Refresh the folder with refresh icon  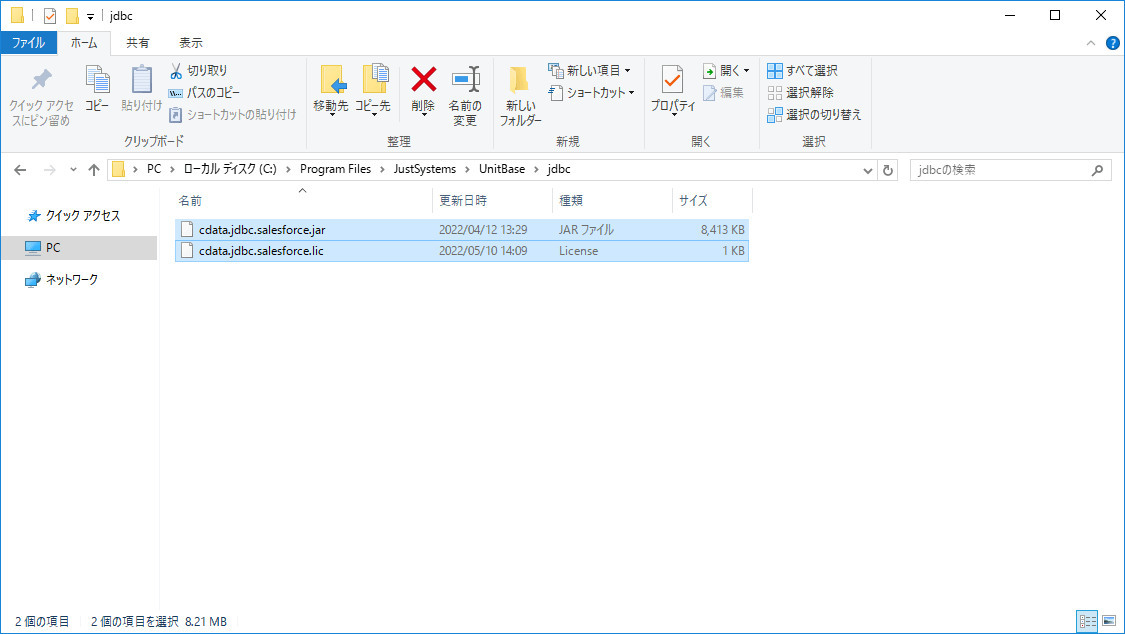coord(888,169)
